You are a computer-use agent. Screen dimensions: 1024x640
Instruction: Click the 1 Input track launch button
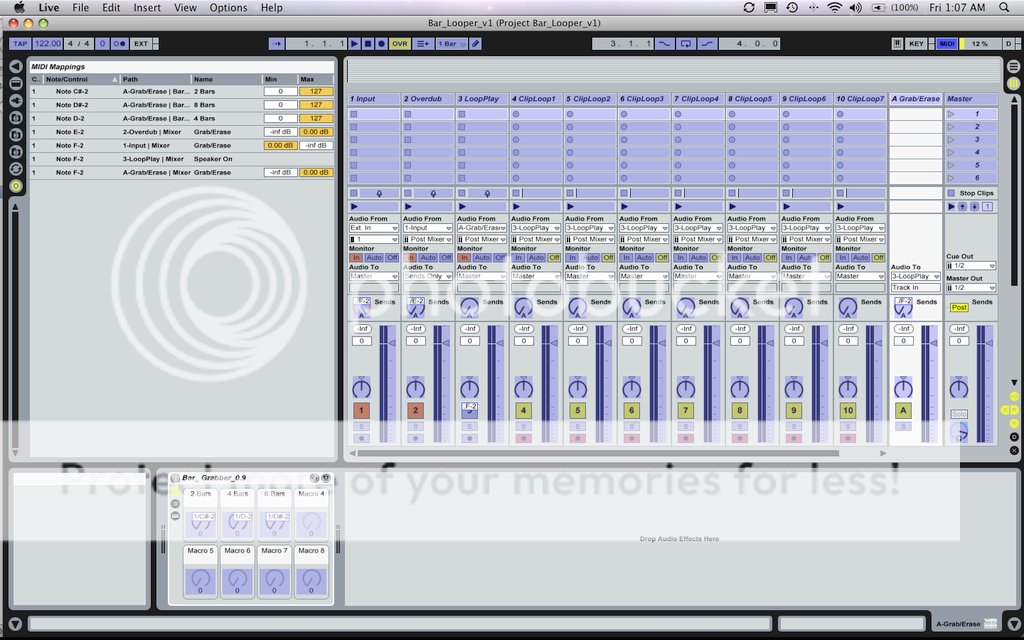[354, 206]
